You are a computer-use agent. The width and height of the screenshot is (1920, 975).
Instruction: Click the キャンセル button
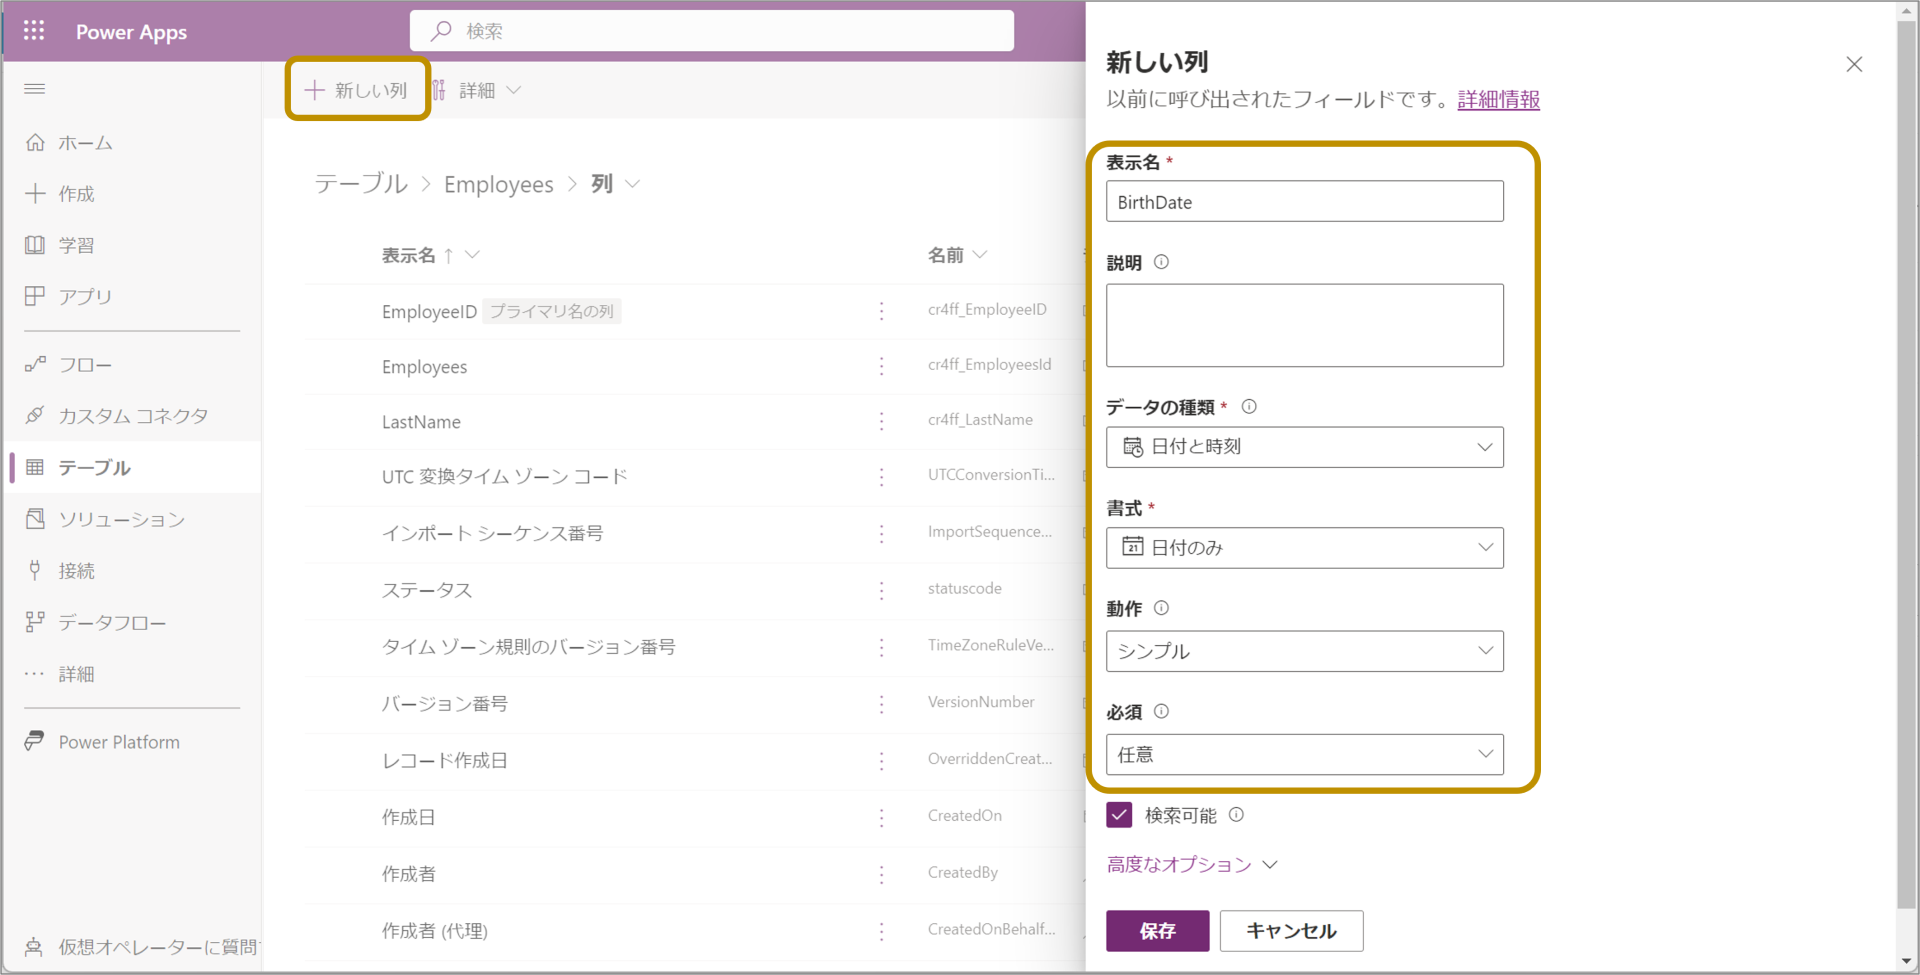click(x=1291, y=931)
